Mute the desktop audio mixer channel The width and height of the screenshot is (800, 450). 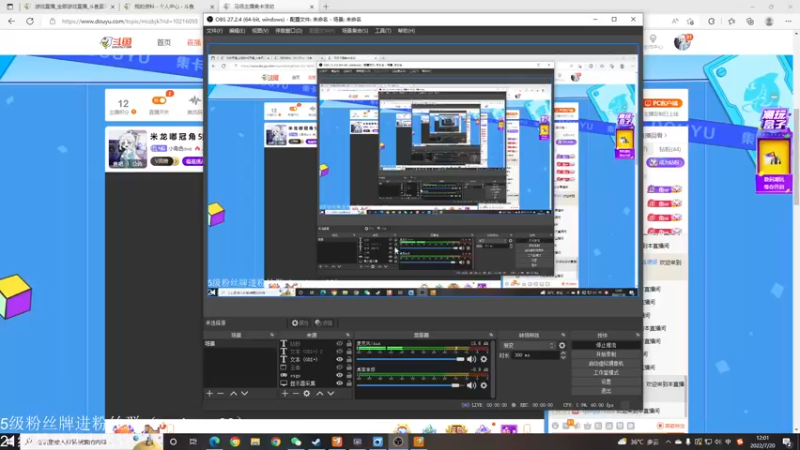(471, 385)
